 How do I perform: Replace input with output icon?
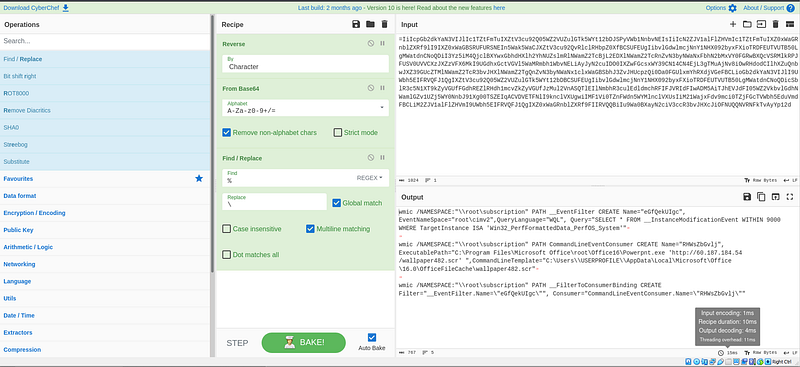pyautogui.click(x=776, y=197)
